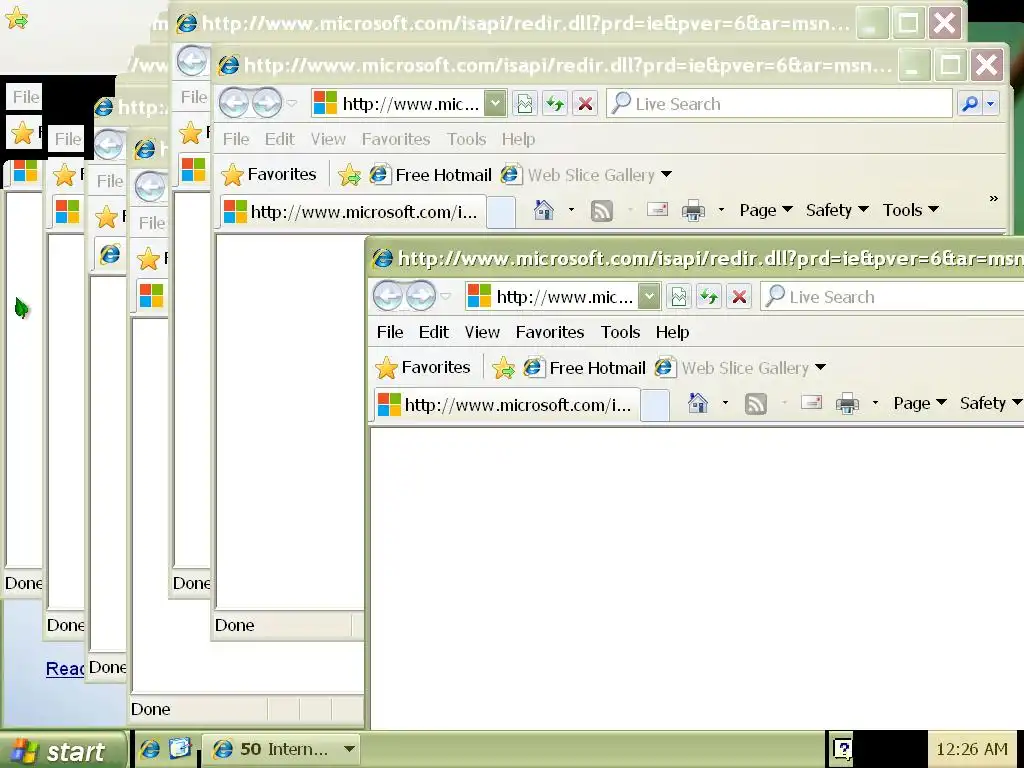This screenshot has height=768, width=1024.
Task: Go back in the second IE window
Action: (234, 103)
